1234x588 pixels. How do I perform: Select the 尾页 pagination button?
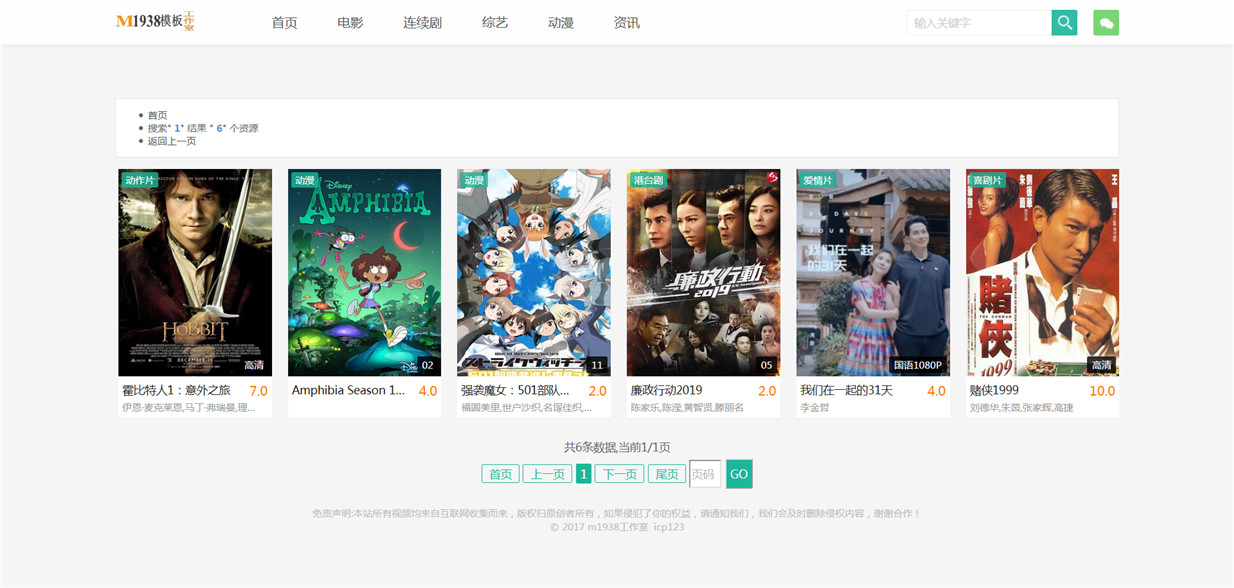(666, 474)
